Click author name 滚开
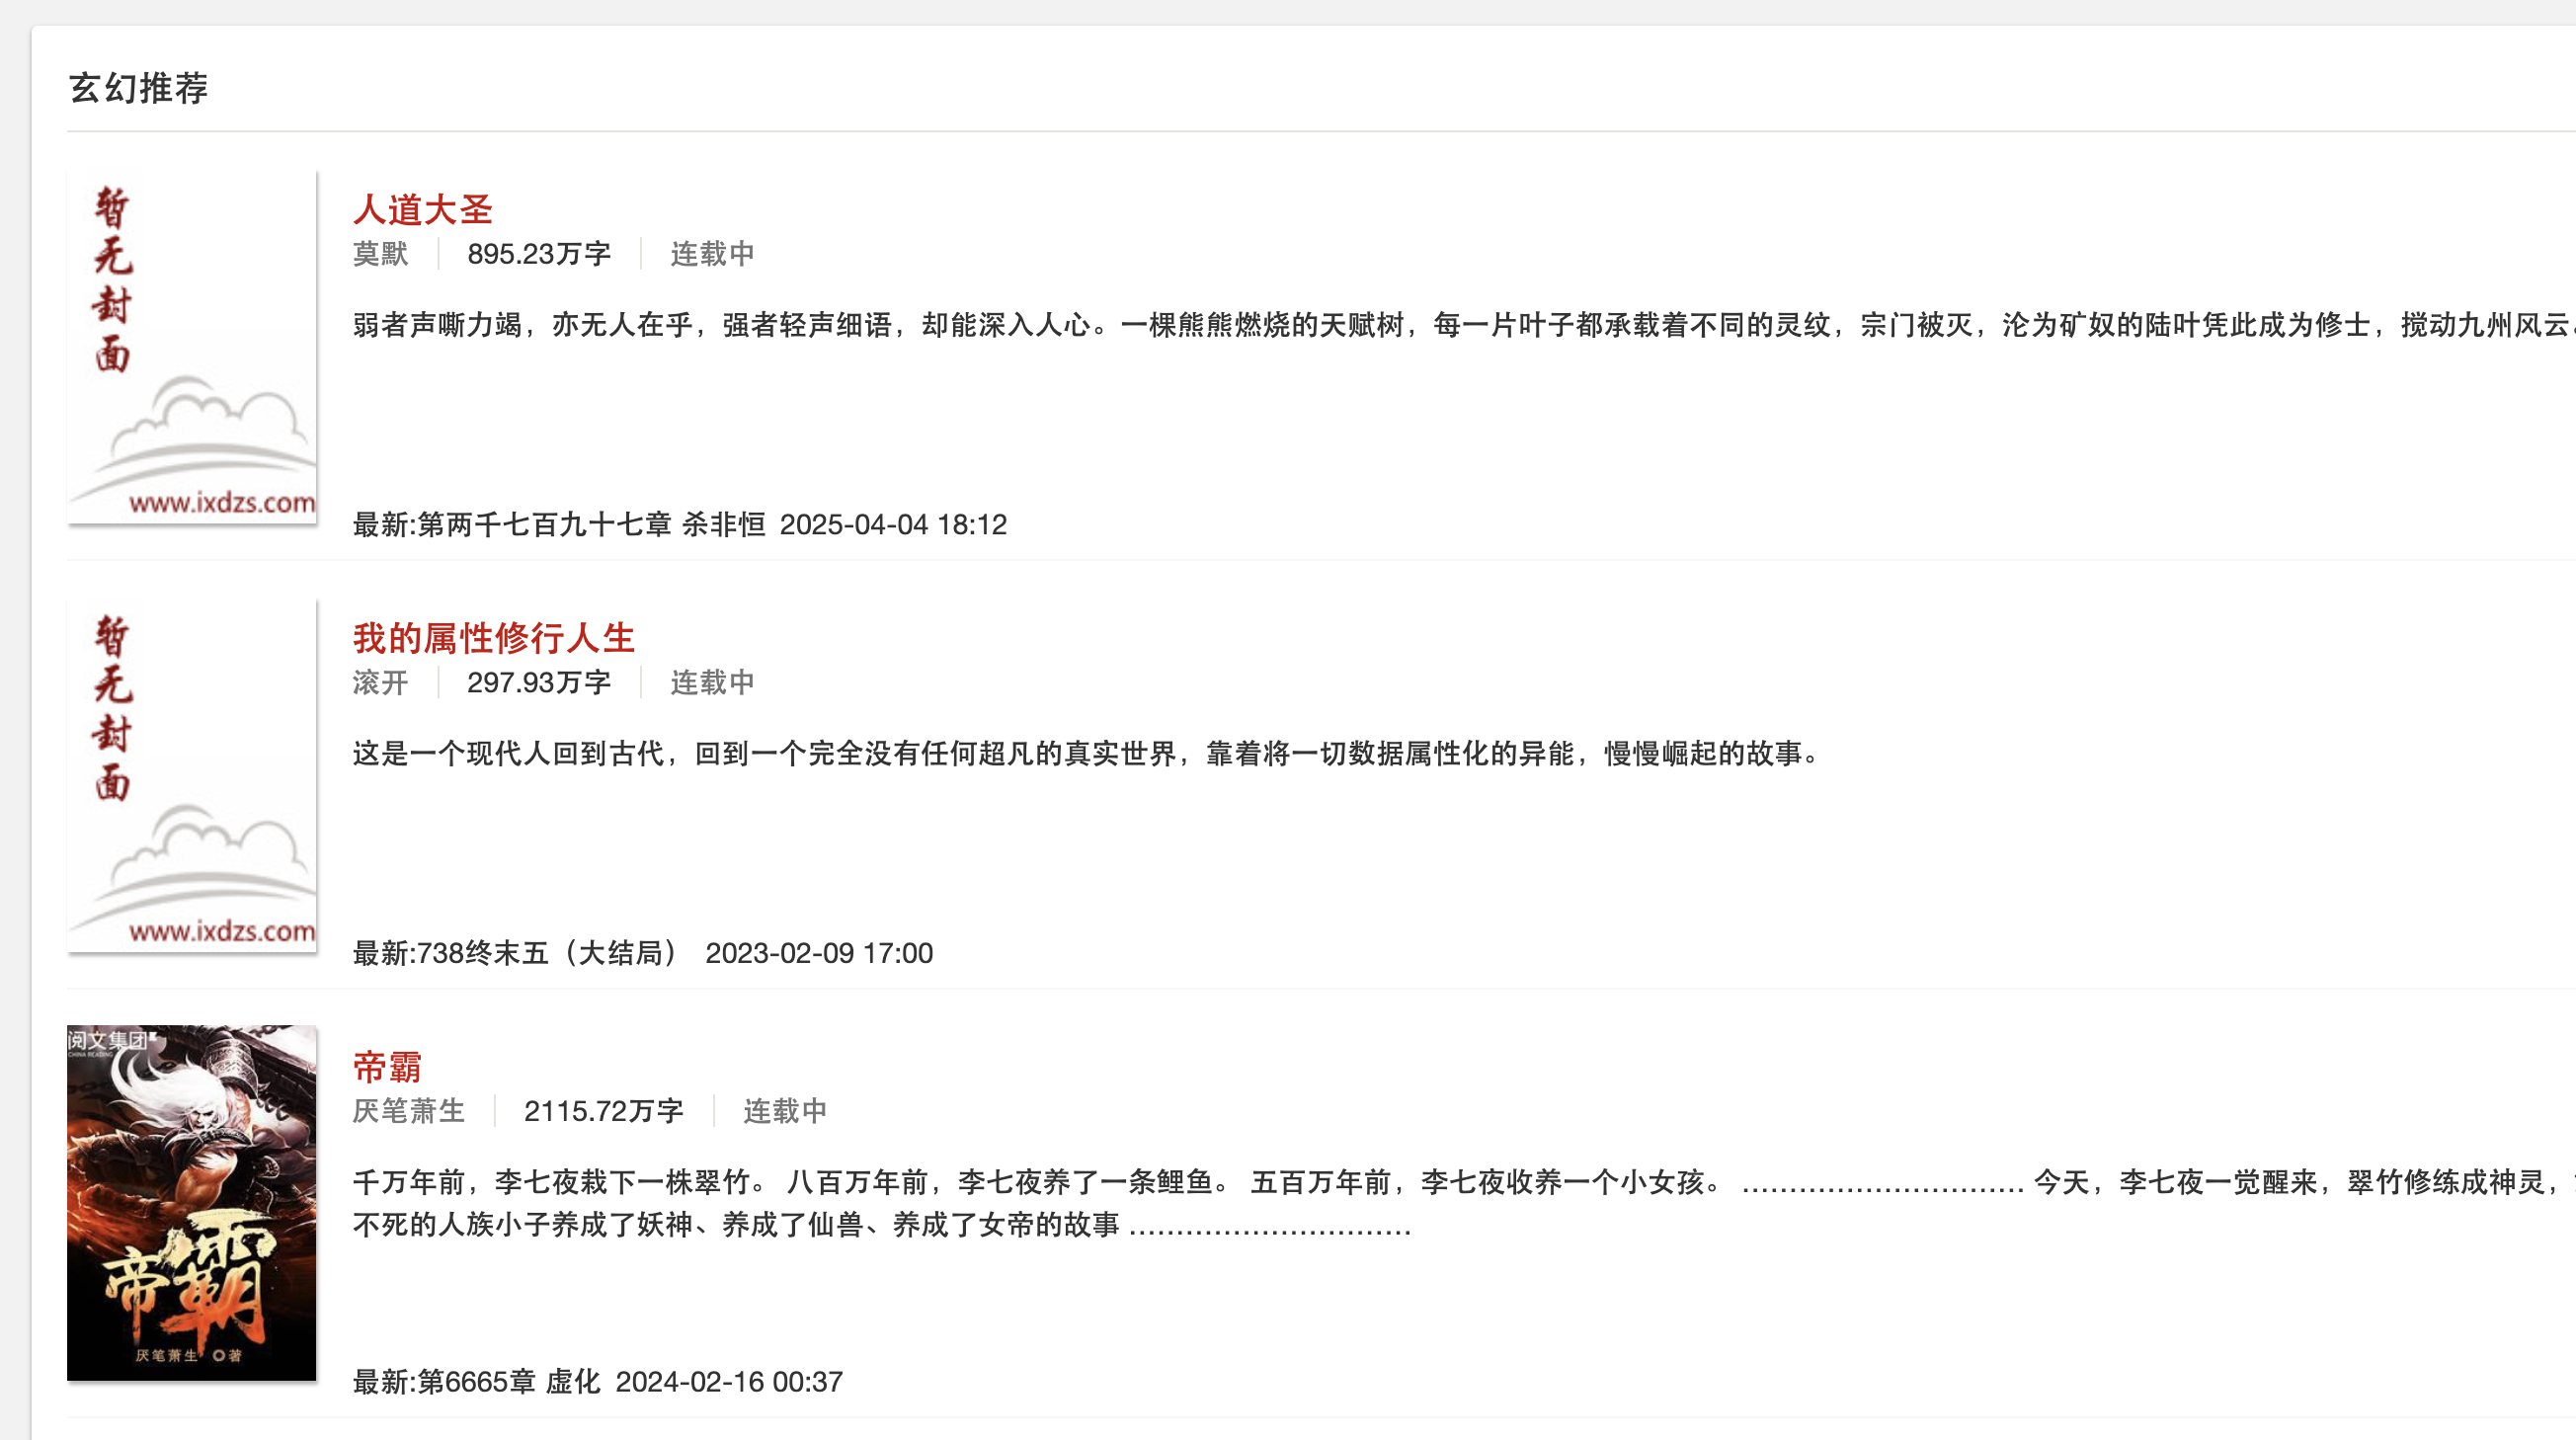Image resolution: width=2576 pixels, height=1440 pixels. pos(380,682)
